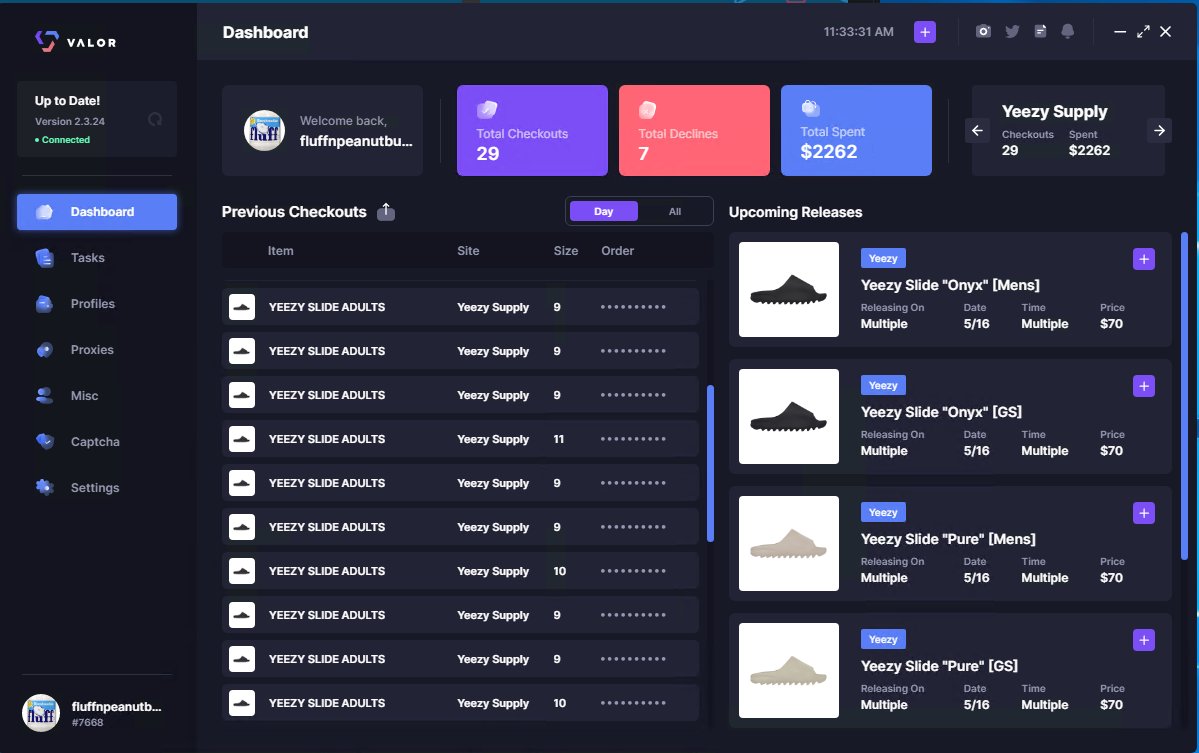Click the Yeezy tag on Pure [GS] card
The image size is (1199, 753).
coord(883,639)
